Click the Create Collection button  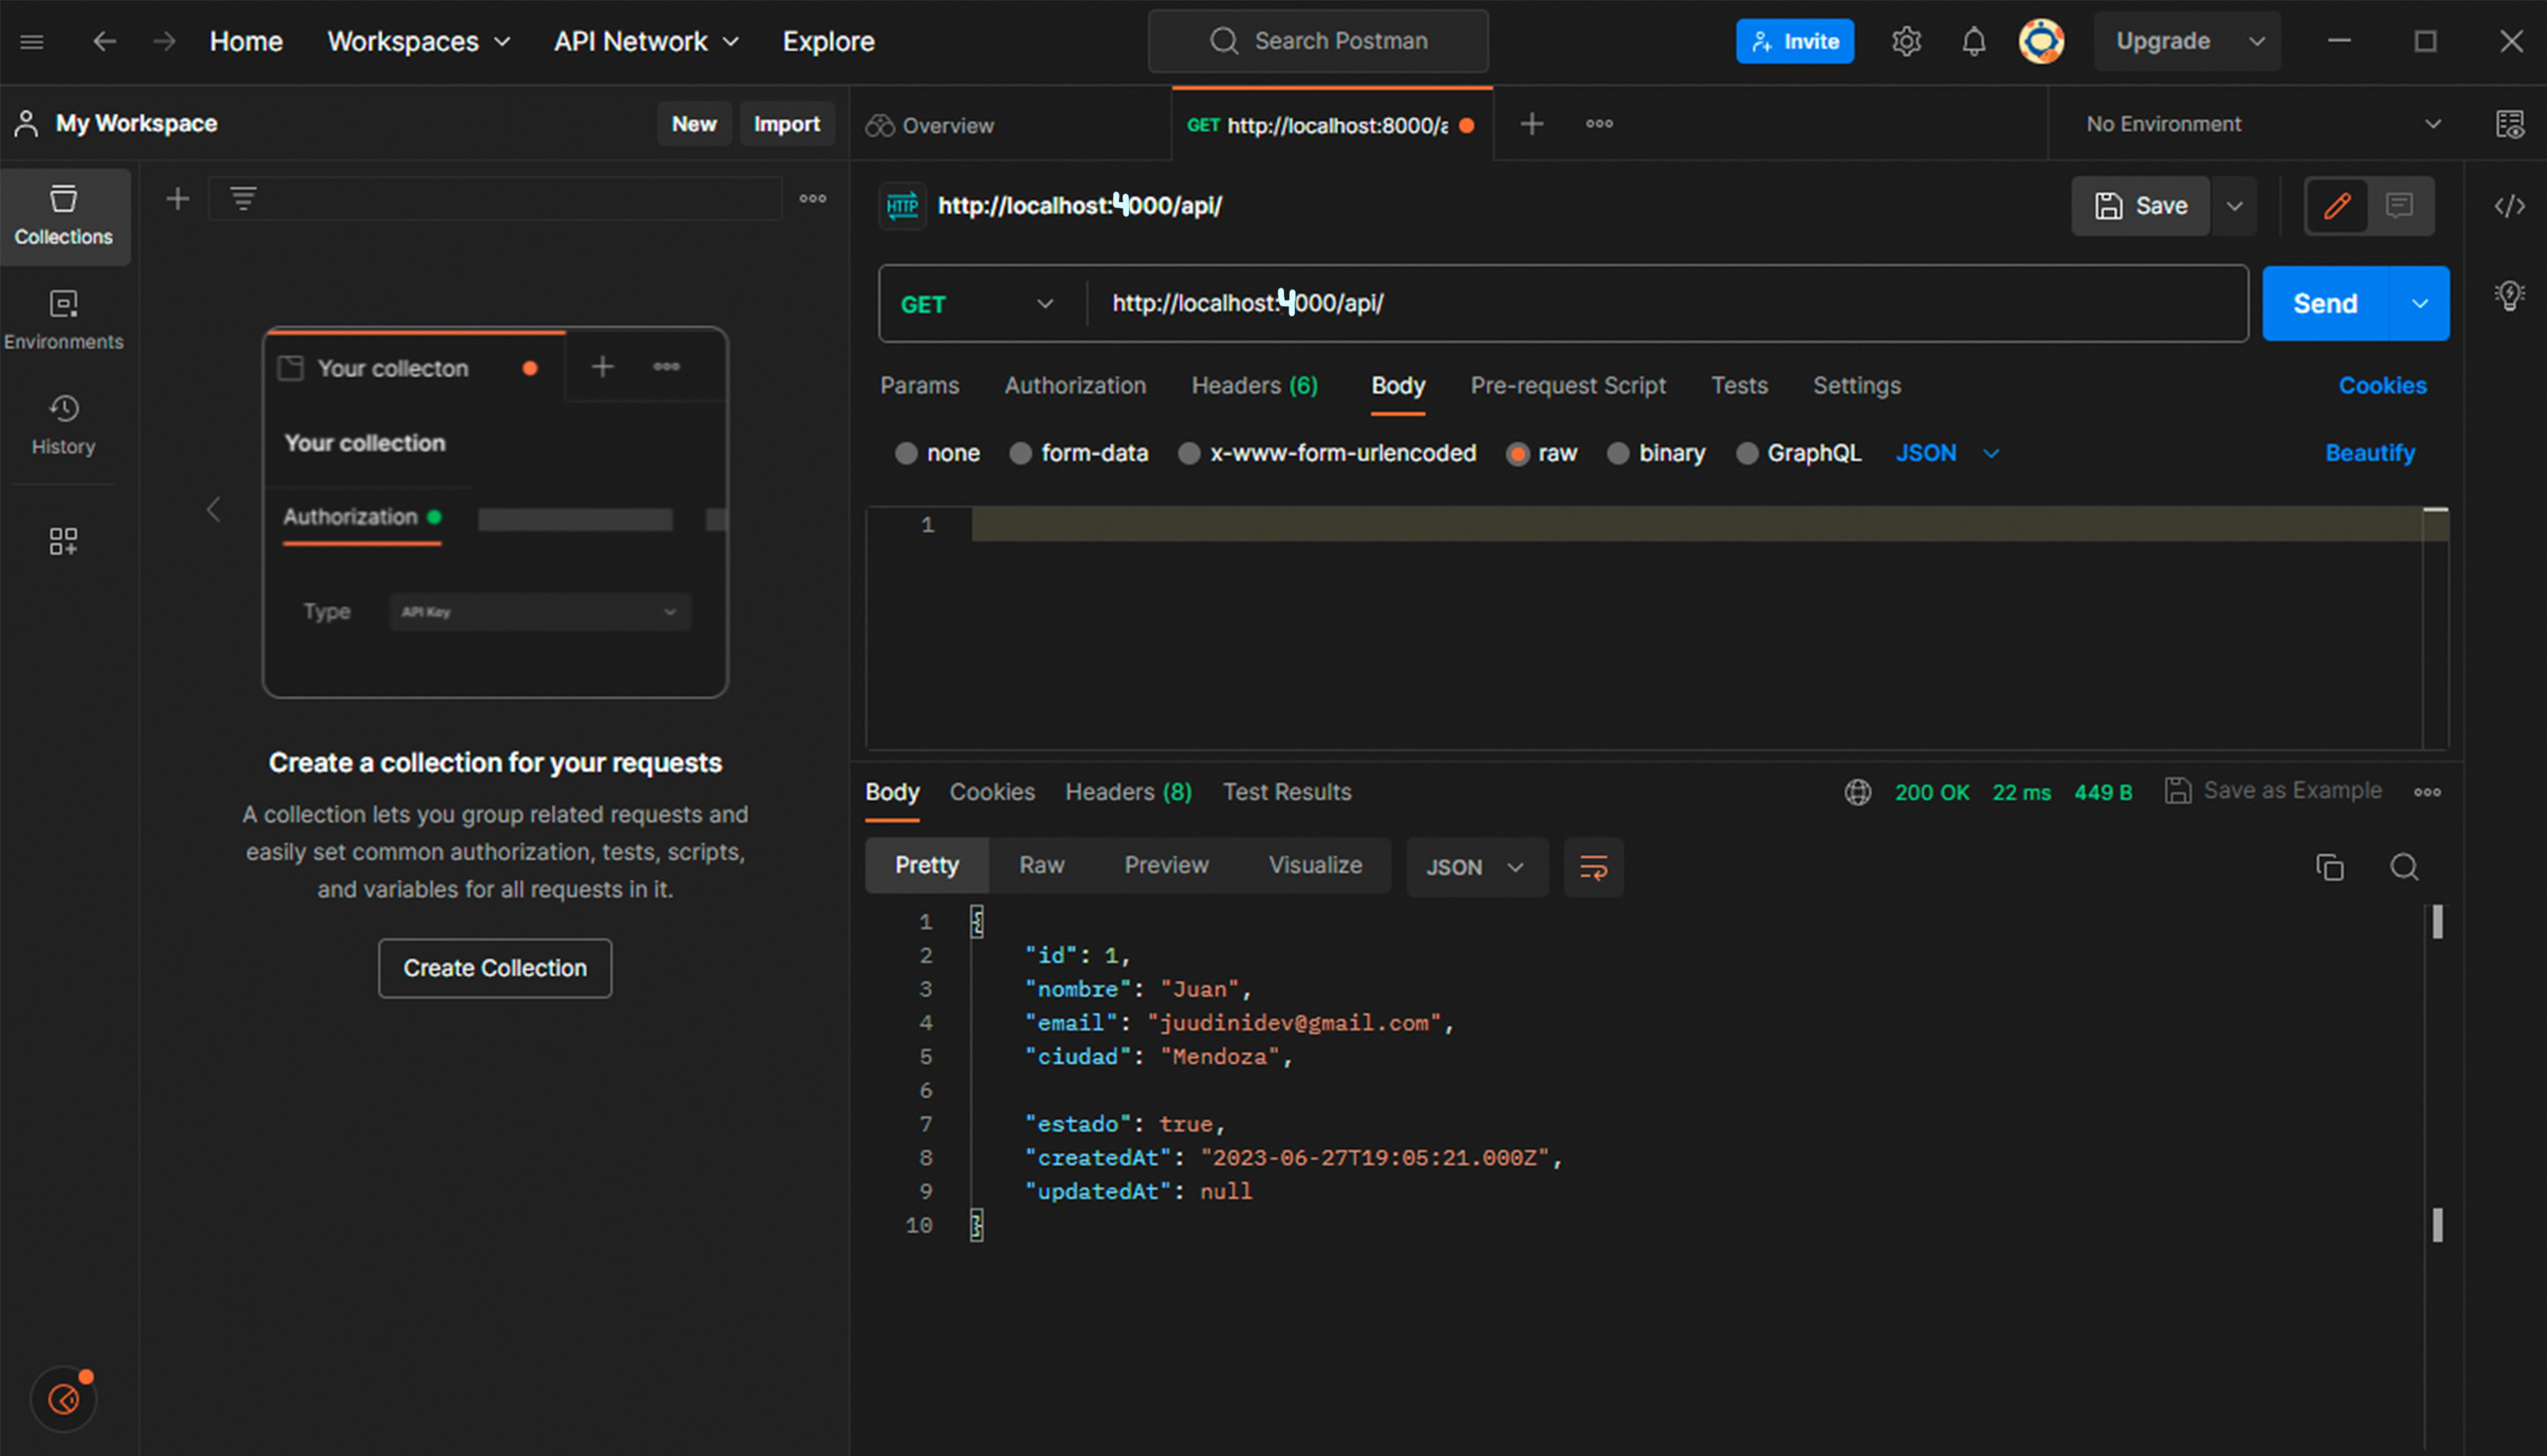494,968
